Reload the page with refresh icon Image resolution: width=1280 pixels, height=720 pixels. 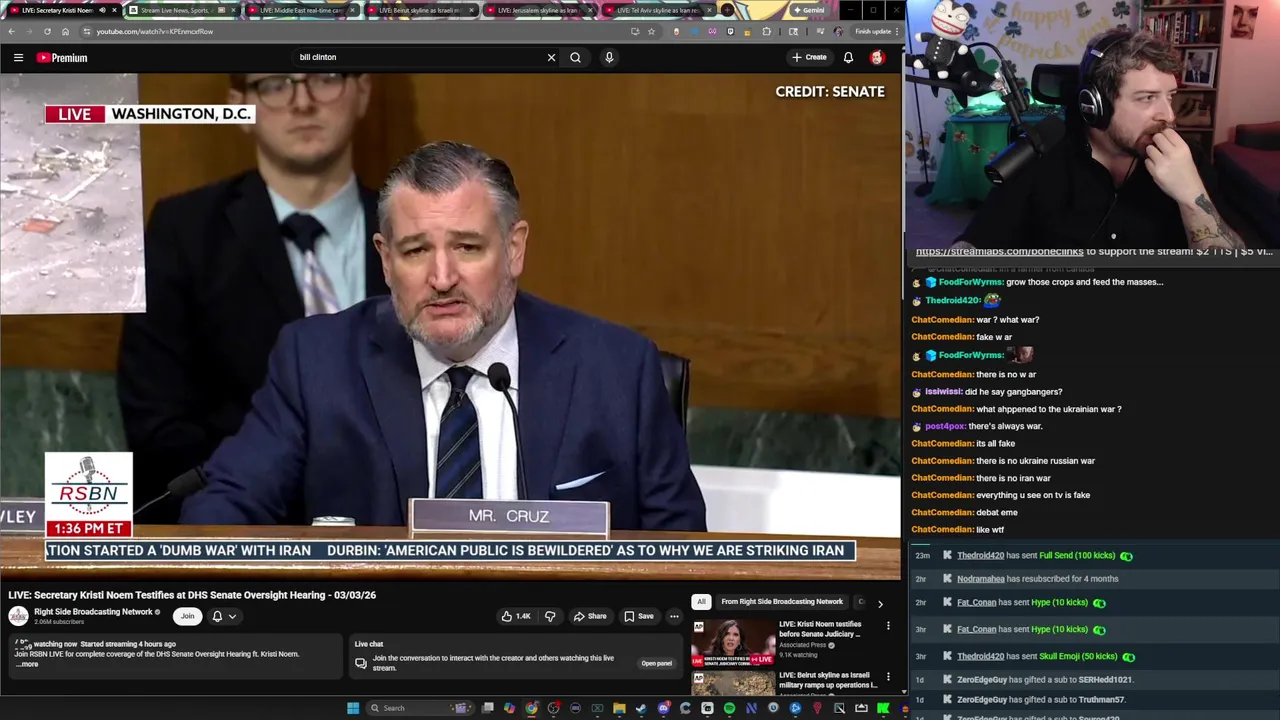click(x=47, y=31)
